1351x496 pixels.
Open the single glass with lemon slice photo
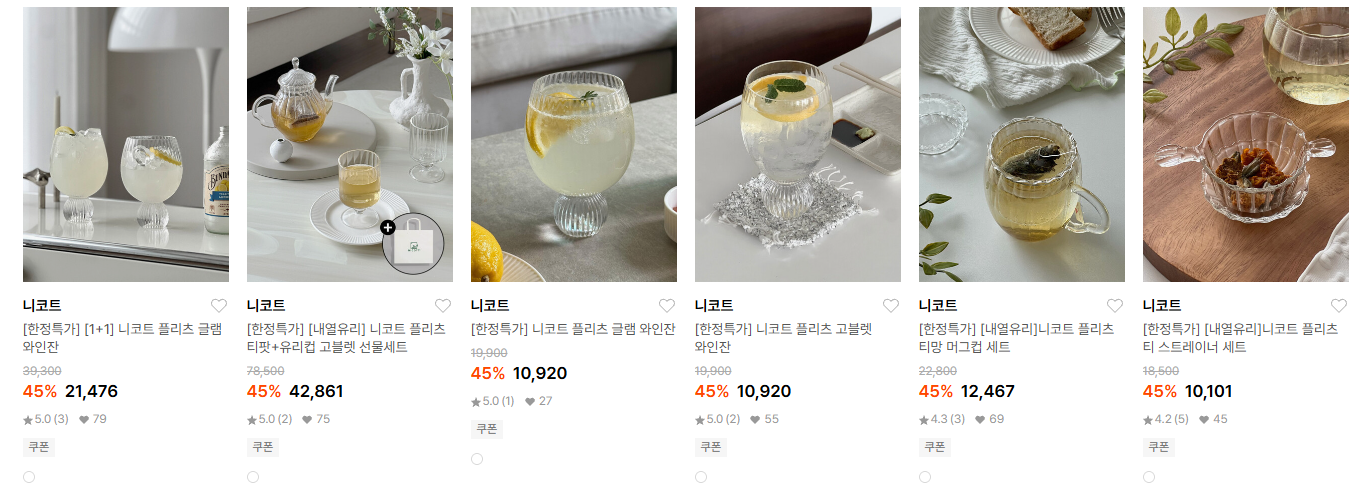point(574,144)
